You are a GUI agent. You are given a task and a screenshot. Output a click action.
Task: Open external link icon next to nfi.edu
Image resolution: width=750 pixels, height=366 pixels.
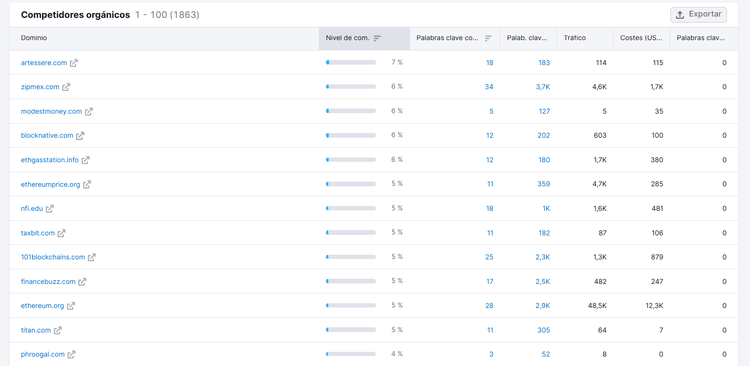pos(50,209)
